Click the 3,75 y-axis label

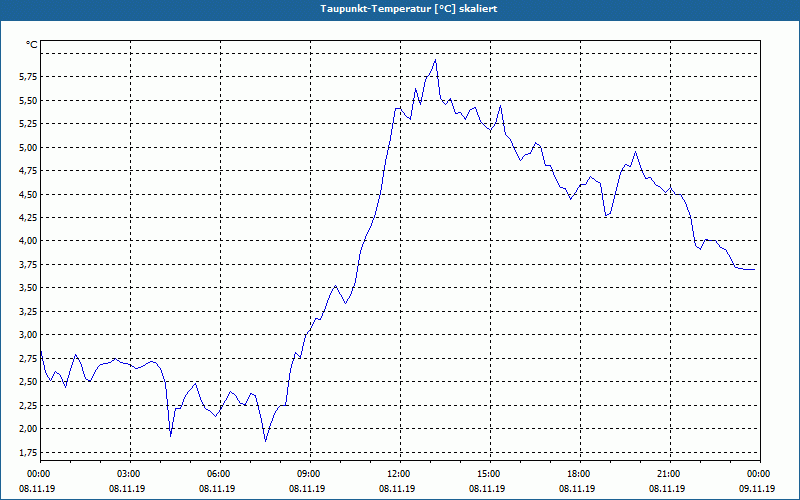pos(29,264)
